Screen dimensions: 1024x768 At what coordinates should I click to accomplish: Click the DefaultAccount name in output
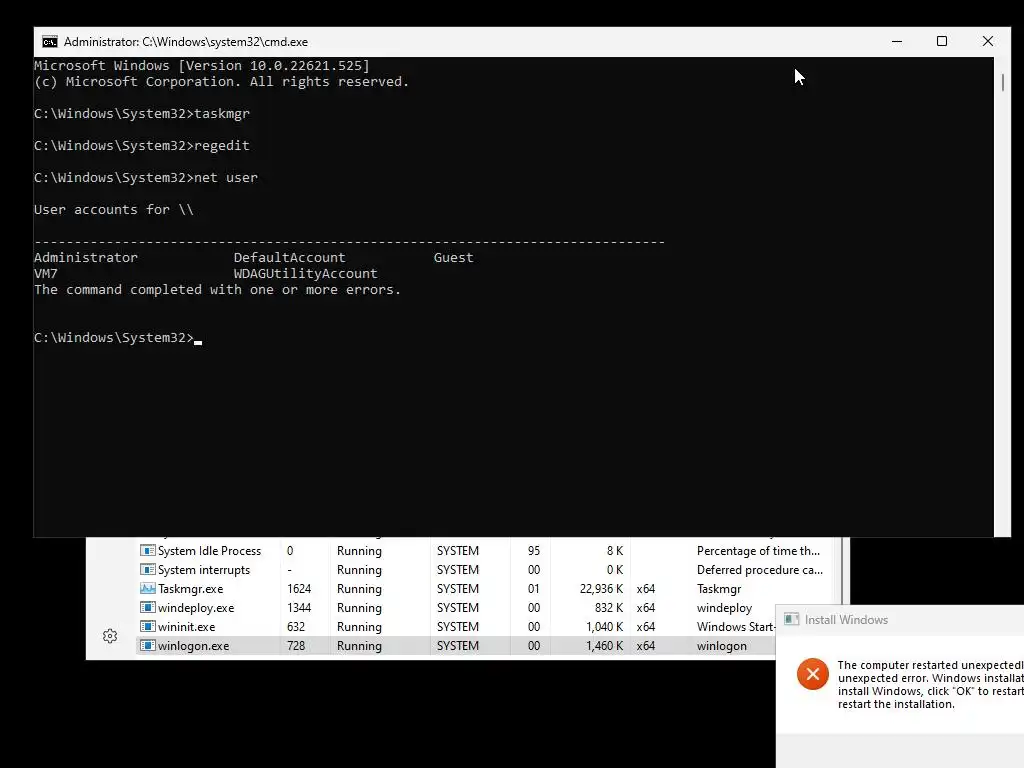click(289, 257)
